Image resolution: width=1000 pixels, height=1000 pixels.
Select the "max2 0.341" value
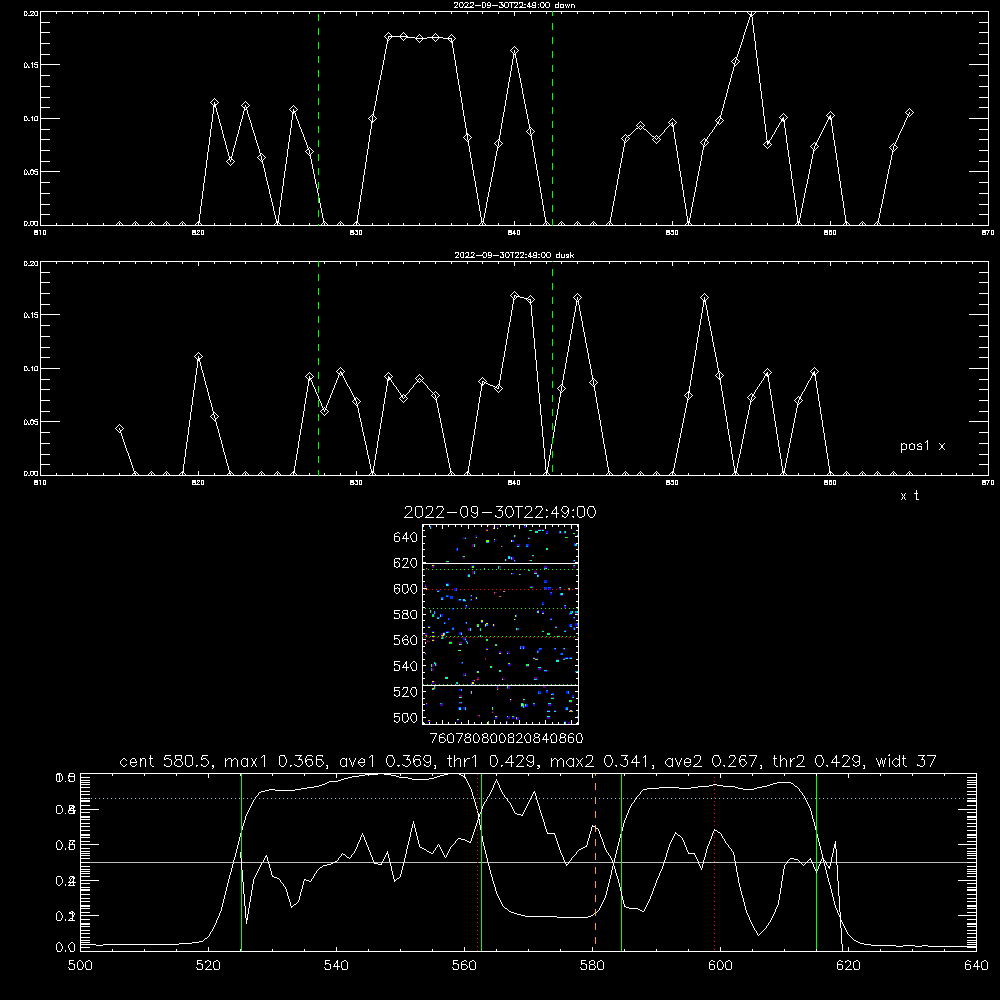tap(601, 761)
